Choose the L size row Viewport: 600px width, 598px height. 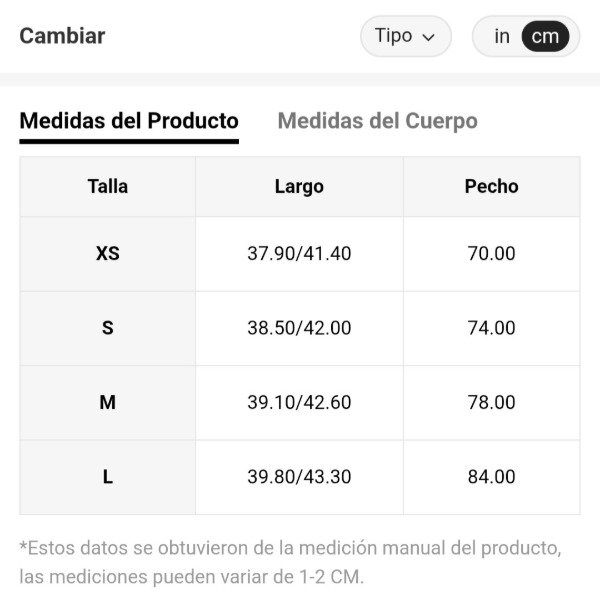pos(108,477)
